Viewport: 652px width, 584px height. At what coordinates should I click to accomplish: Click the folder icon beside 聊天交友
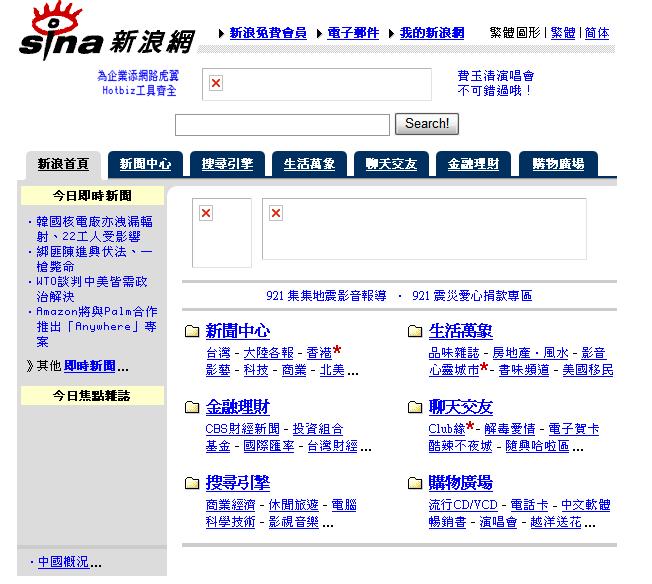[415, 407]
